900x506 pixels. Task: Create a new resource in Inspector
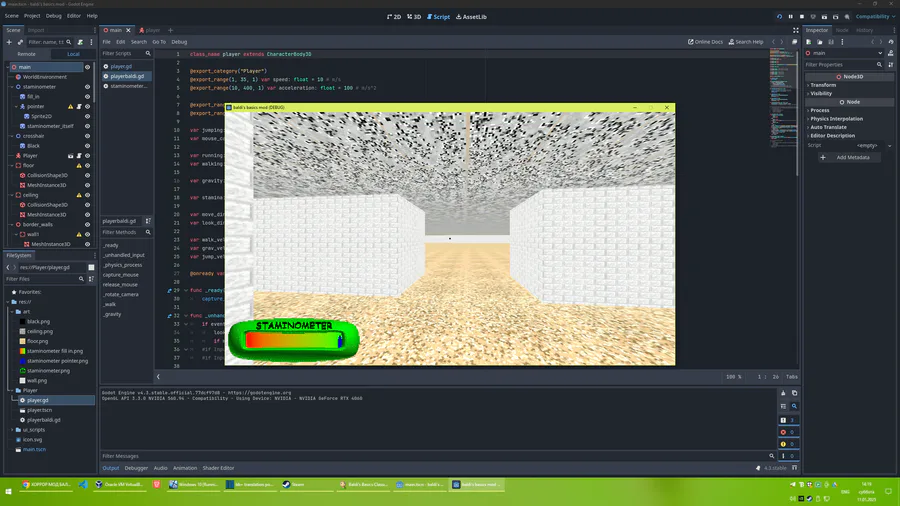[x=809, y=42]
